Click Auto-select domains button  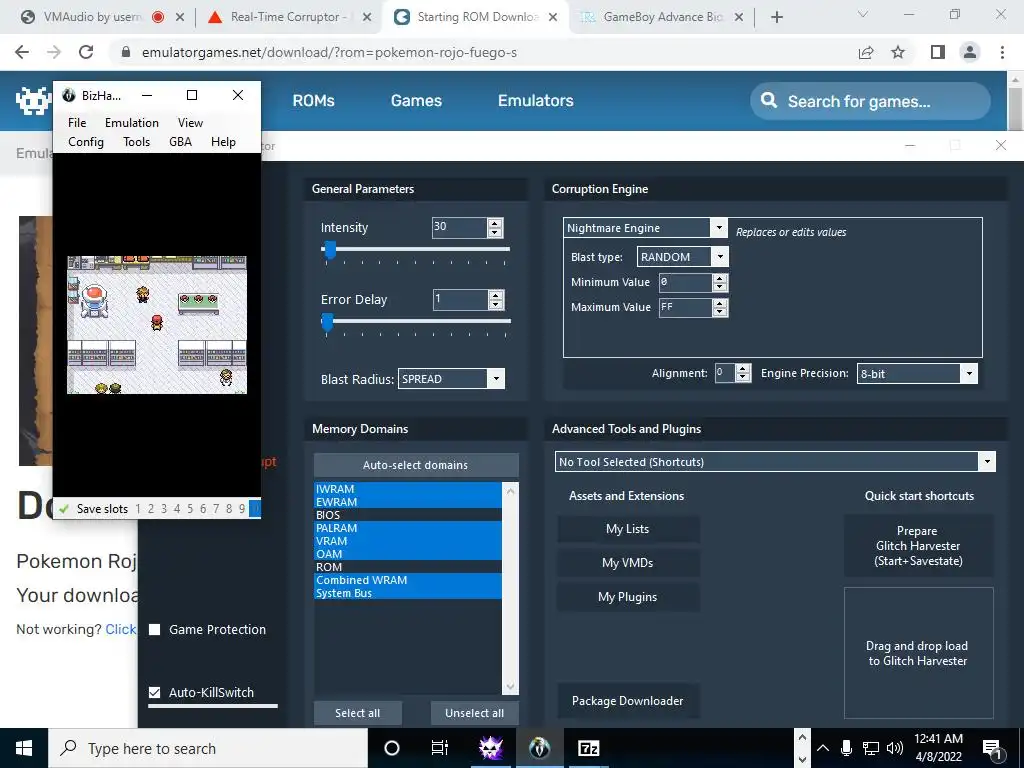[x=416, y=465]
